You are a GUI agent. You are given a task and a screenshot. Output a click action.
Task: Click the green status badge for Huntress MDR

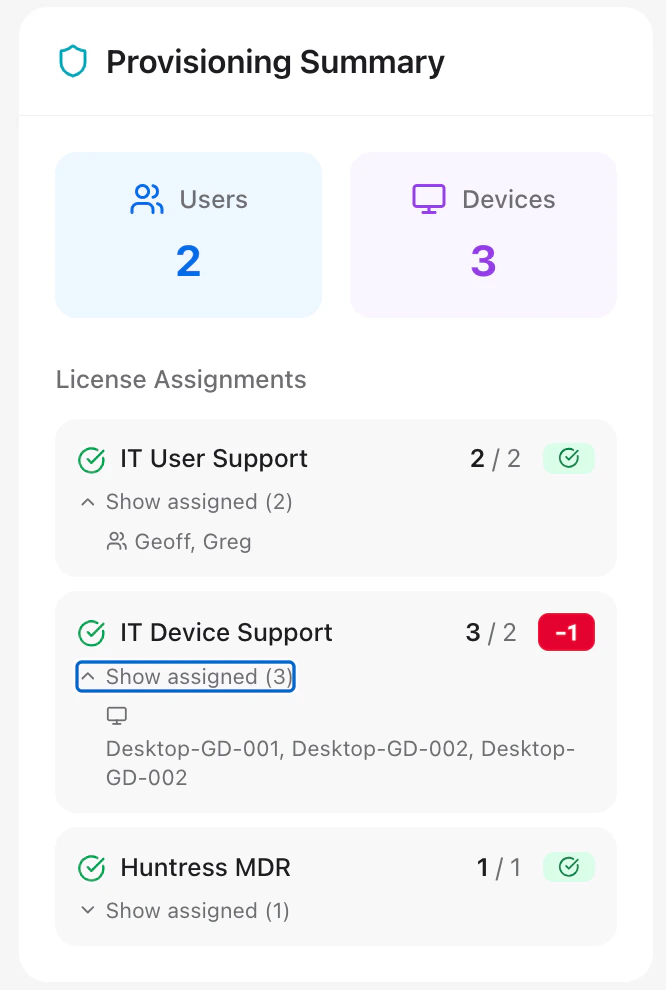(569, 867)
